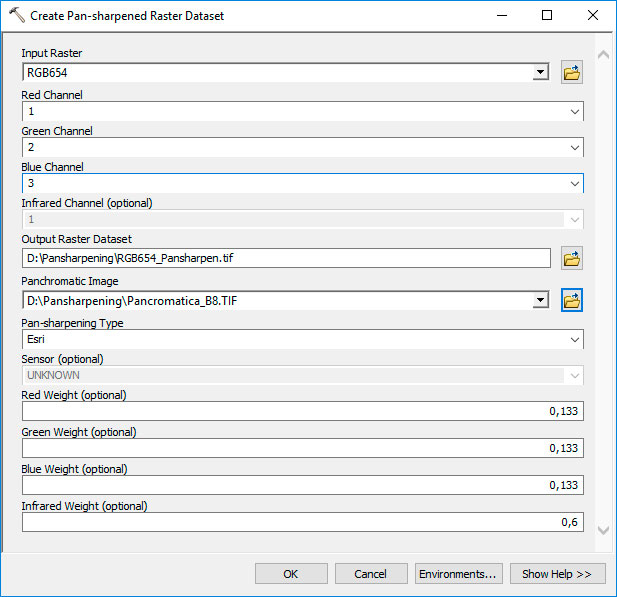Screen dimensions: 617x597
Task: Open the Red Channel dropdown
Action: pos(575,111)
